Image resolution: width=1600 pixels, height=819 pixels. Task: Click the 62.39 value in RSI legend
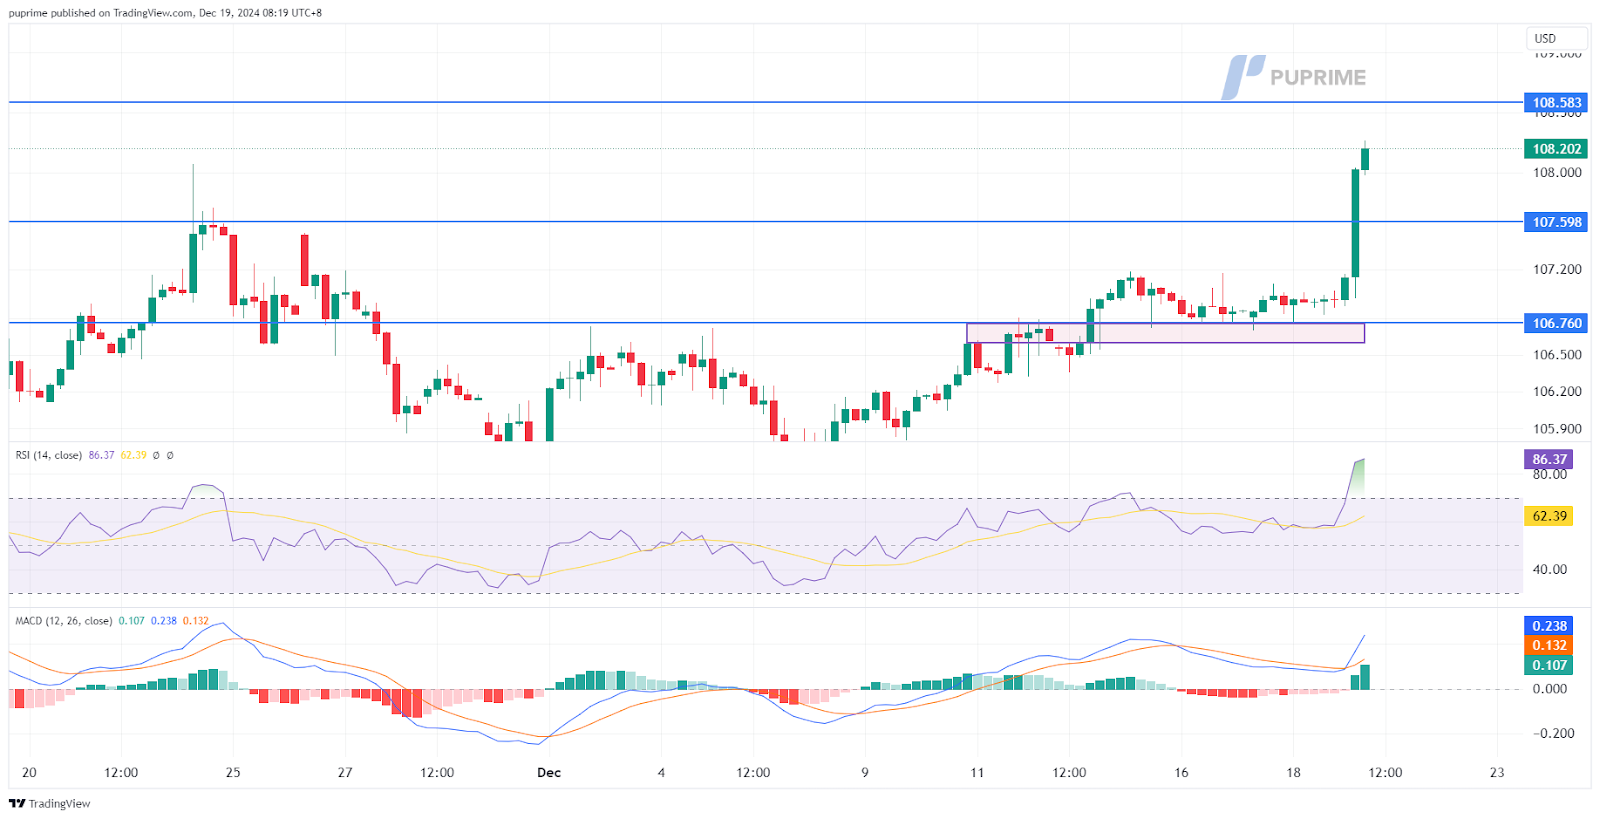pyautogui.click(x=133, y=455)
